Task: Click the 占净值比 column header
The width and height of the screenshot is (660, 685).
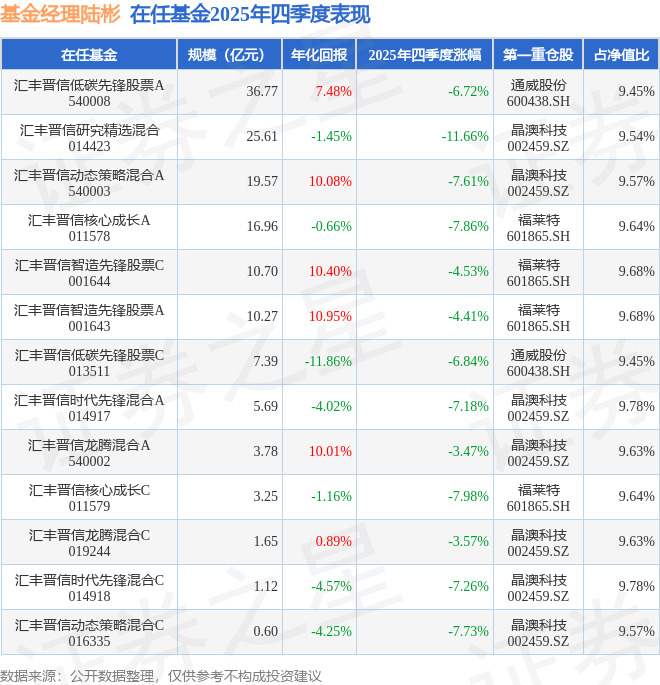Action: [x=621, y=55]
